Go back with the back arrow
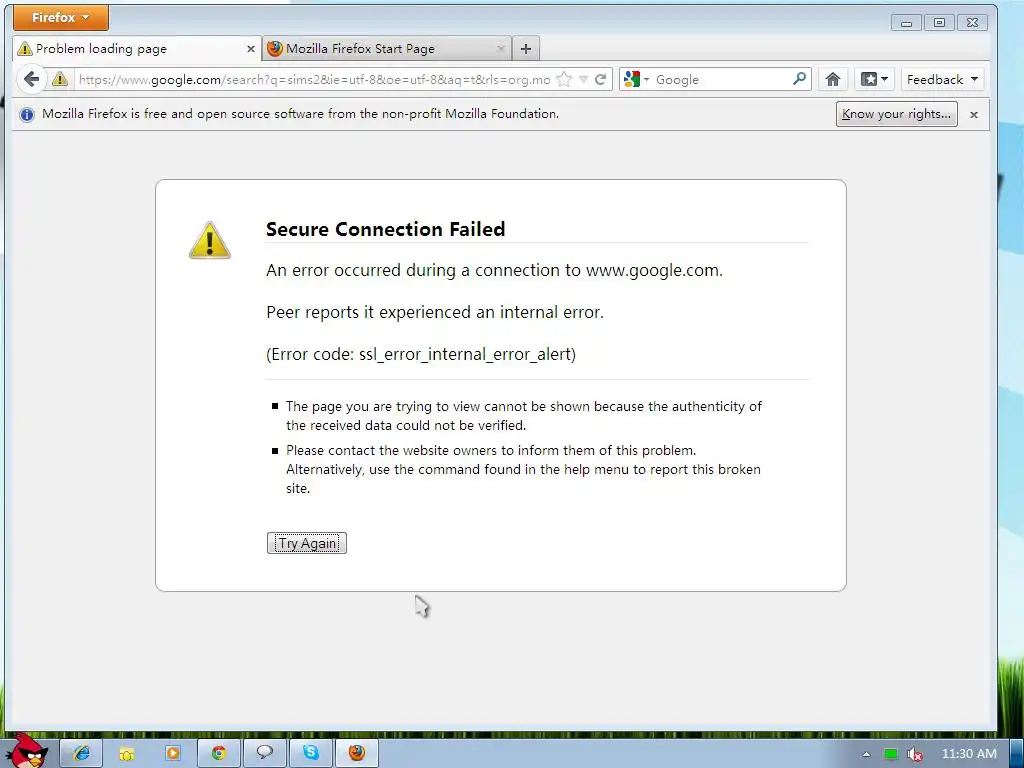This screenshot has height=768, width=1024. click(31, 80)
